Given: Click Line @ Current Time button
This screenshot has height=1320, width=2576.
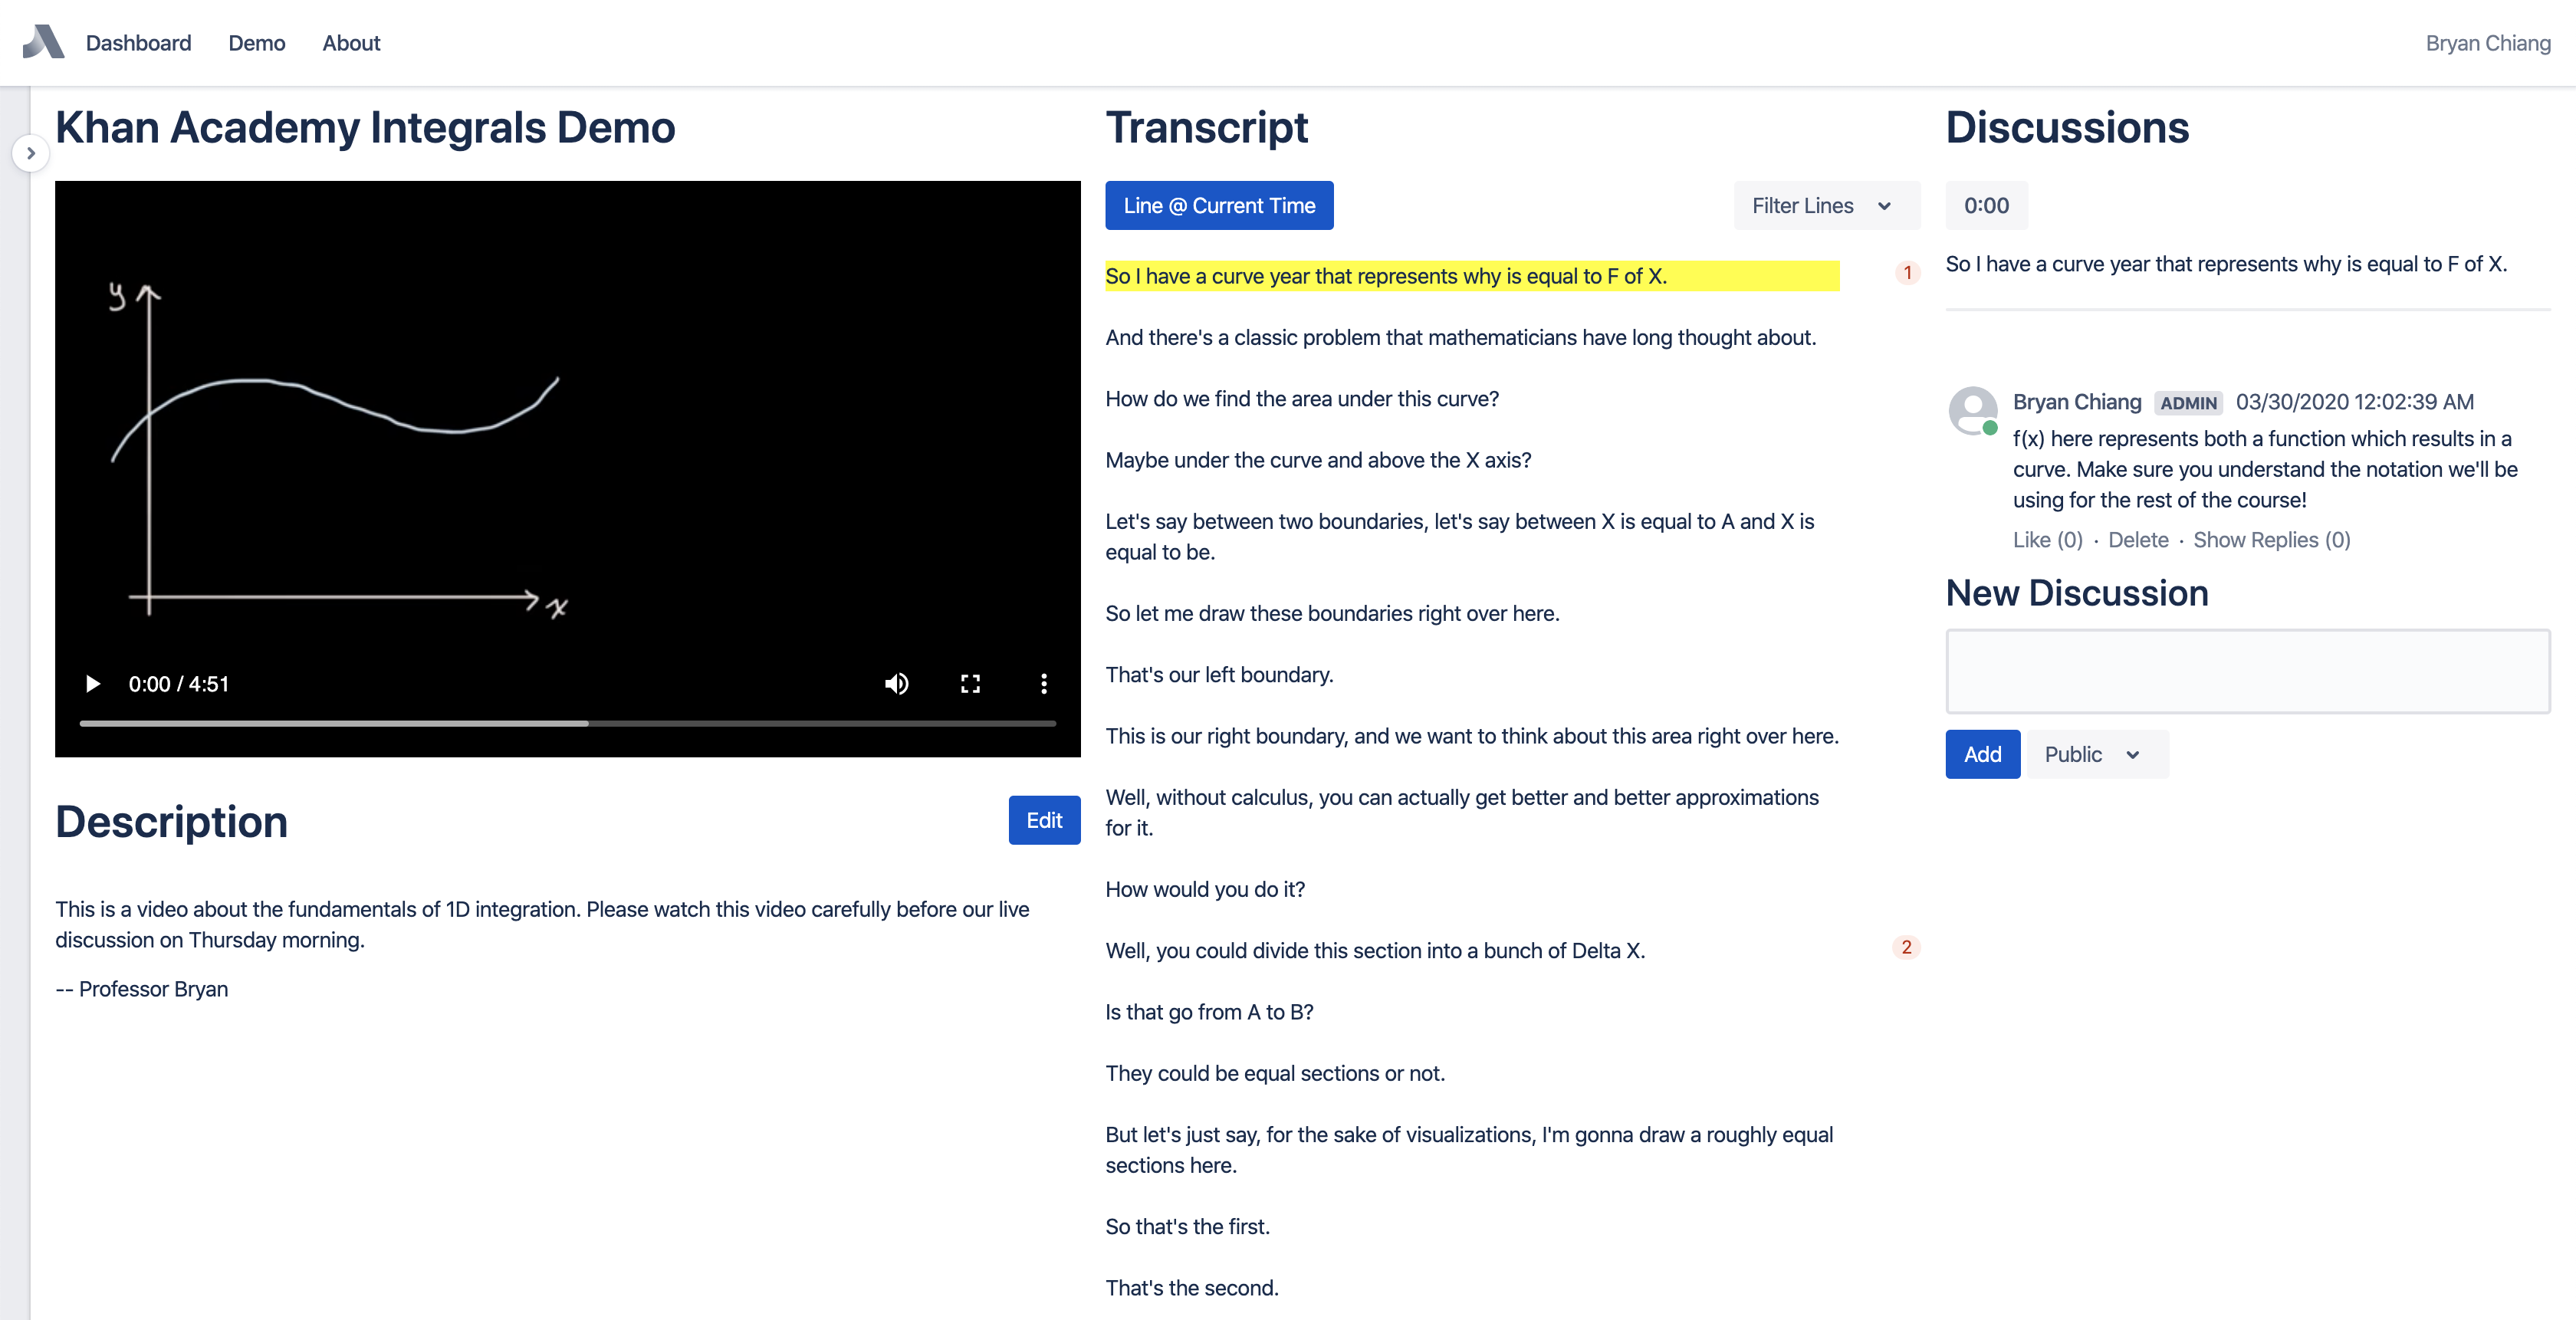Looking at the screenshot, I should 1218,206.
